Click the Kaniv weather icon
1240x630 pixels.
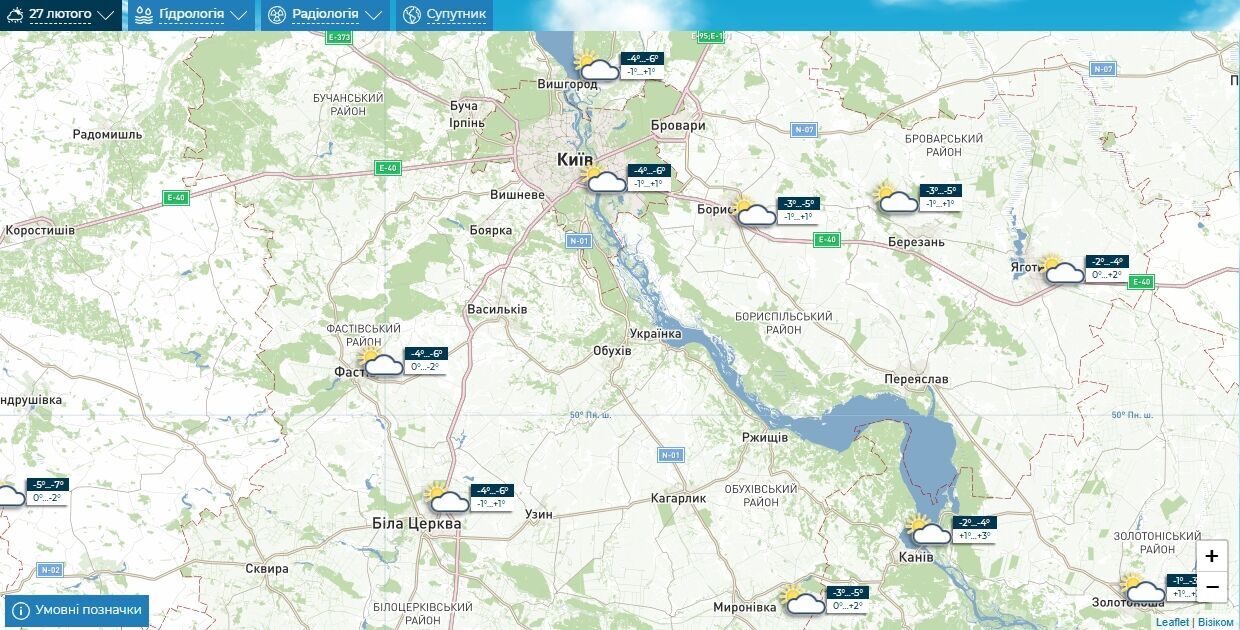click(929, 530)
